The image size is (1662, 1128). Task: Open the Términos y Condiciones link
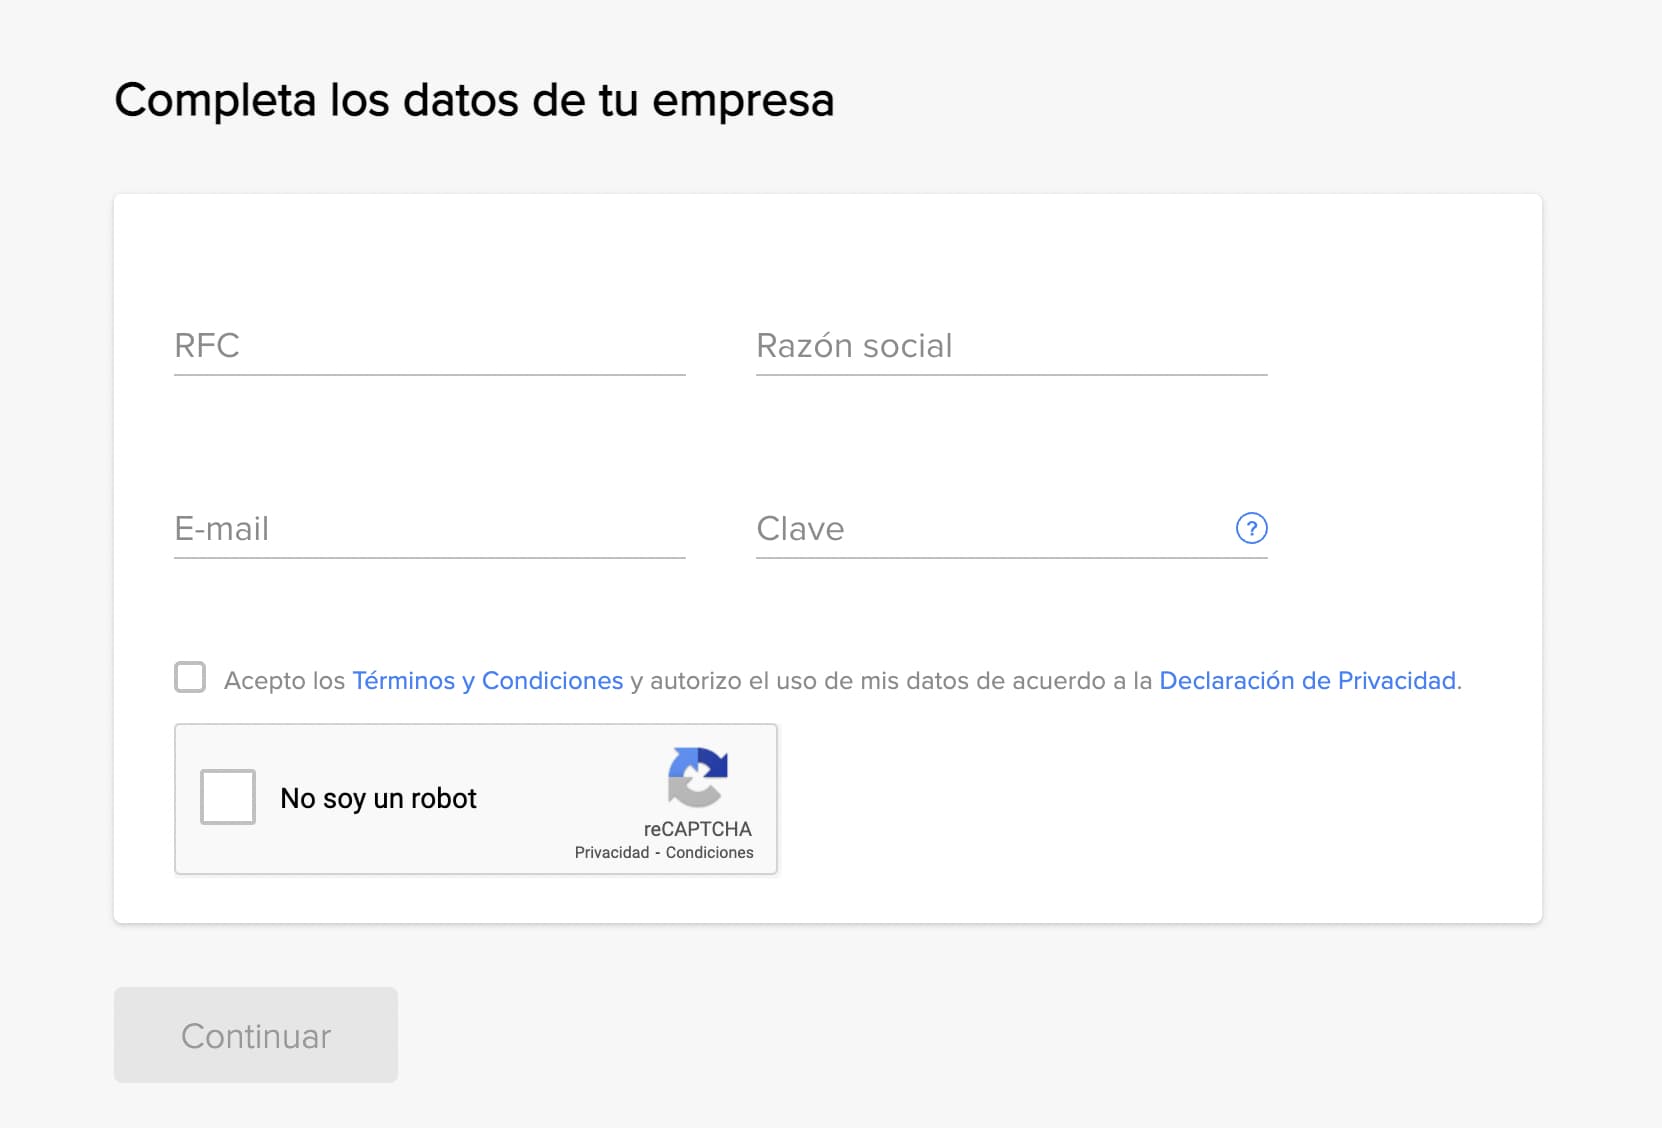coord(487,681)
